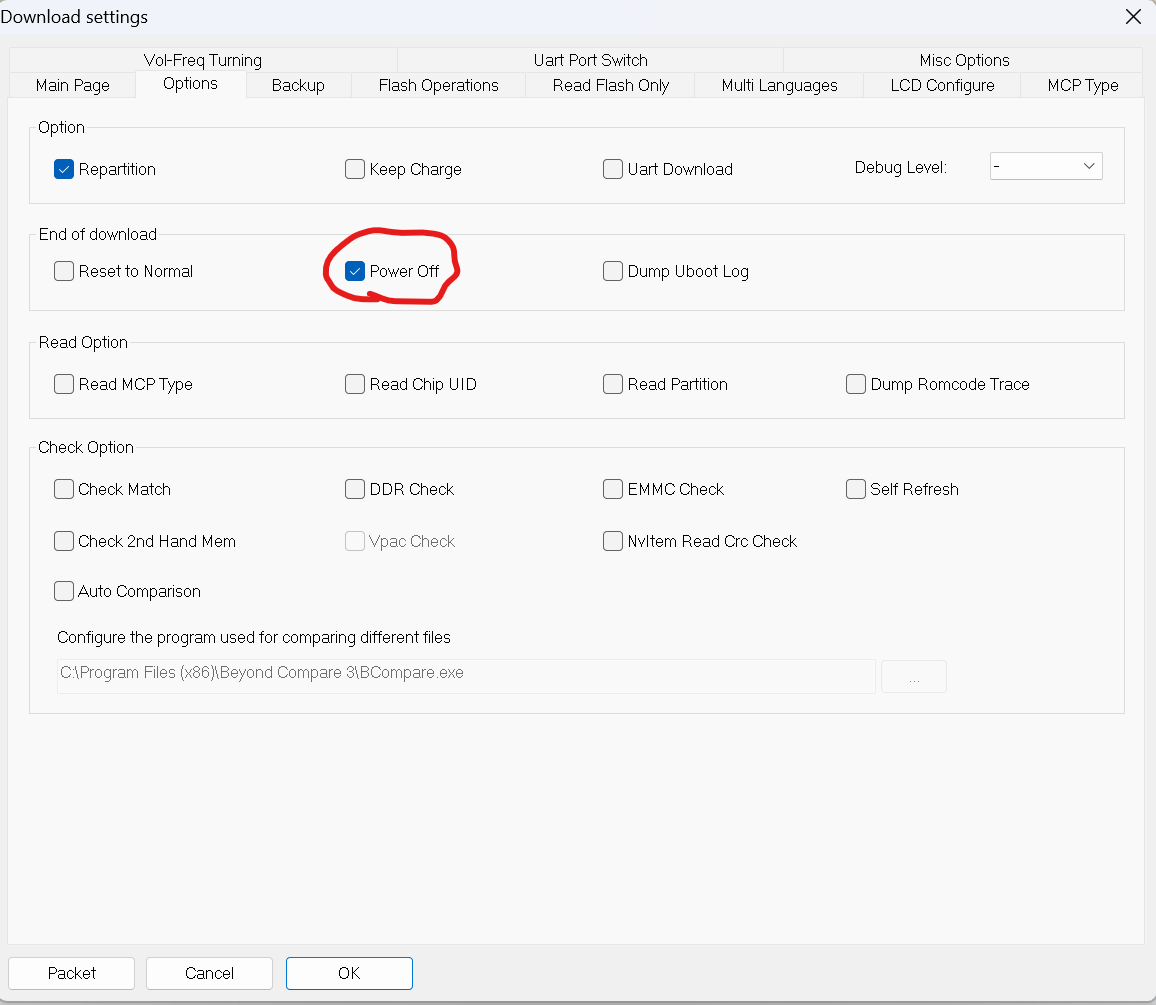Enable Reset to Normal after download
This screenshot has width=1156, height=1005.
(64, 271)
